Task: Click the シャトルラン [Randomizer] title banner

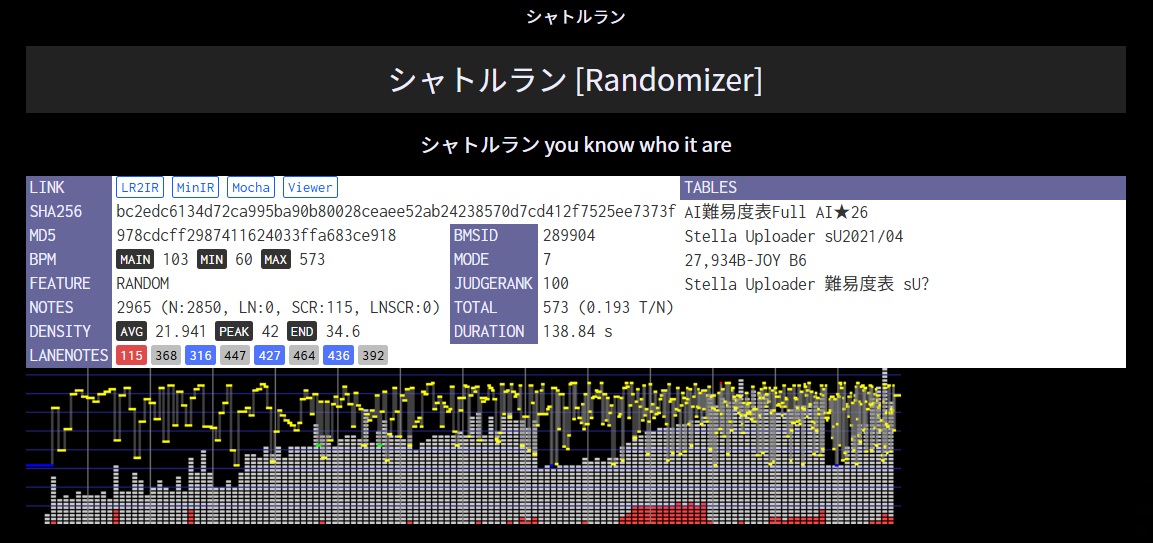Action: point(575,80)
